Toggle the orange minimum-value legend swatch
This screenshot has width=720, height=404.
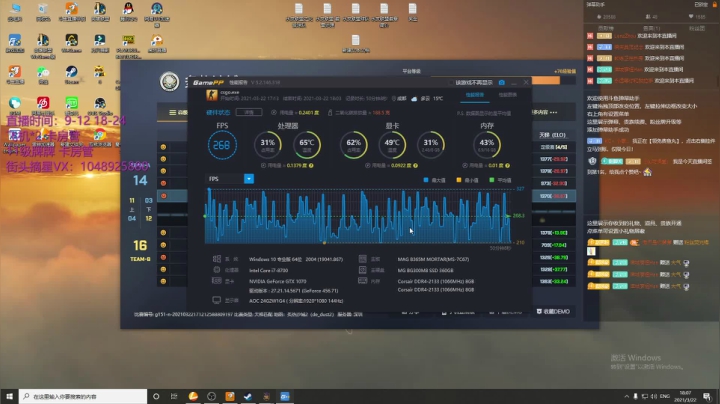pyautogui.click(x=459, y=180)
